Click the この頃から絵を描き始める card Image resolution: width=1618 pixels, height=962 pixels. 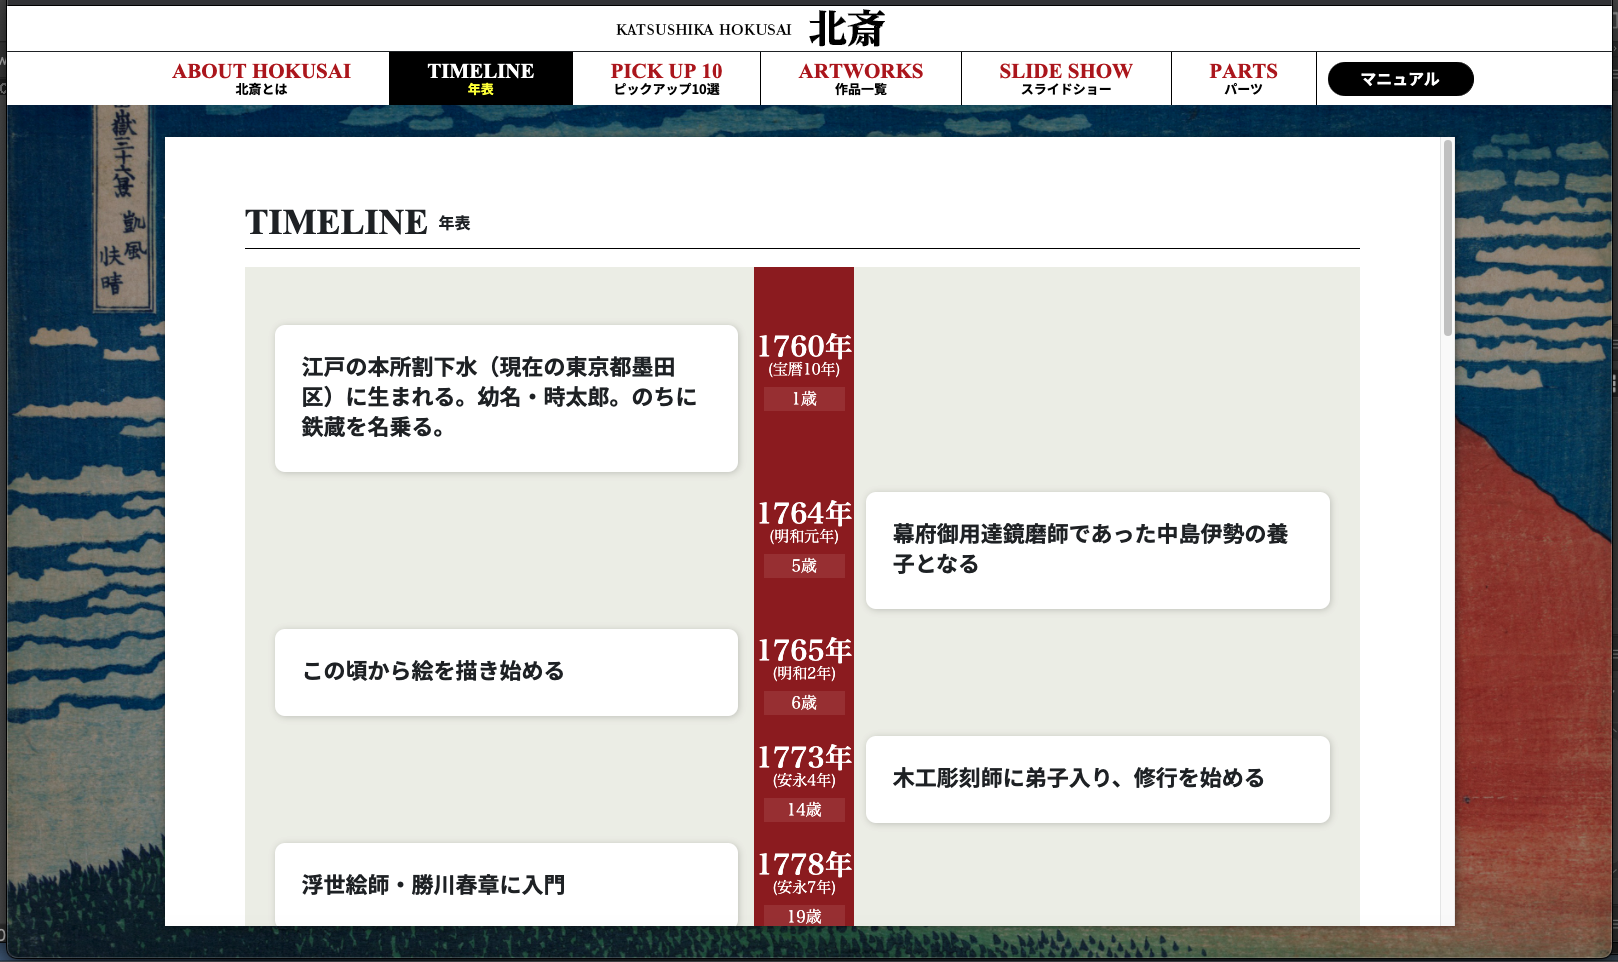pyautogui.click(x=506, y=672)
